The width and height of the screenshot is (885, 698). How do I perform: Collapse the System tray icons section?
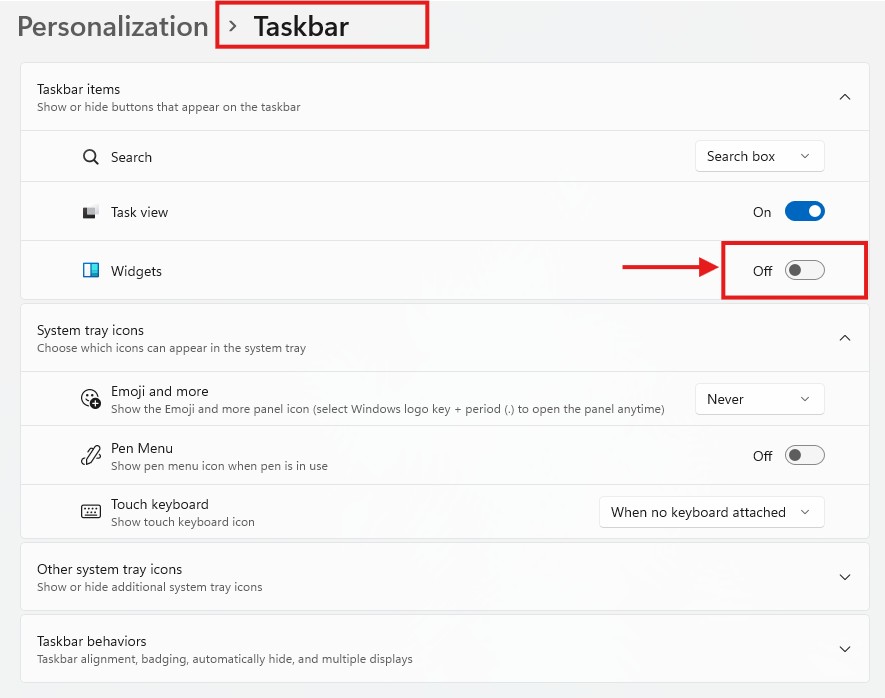tap(844, 338)
